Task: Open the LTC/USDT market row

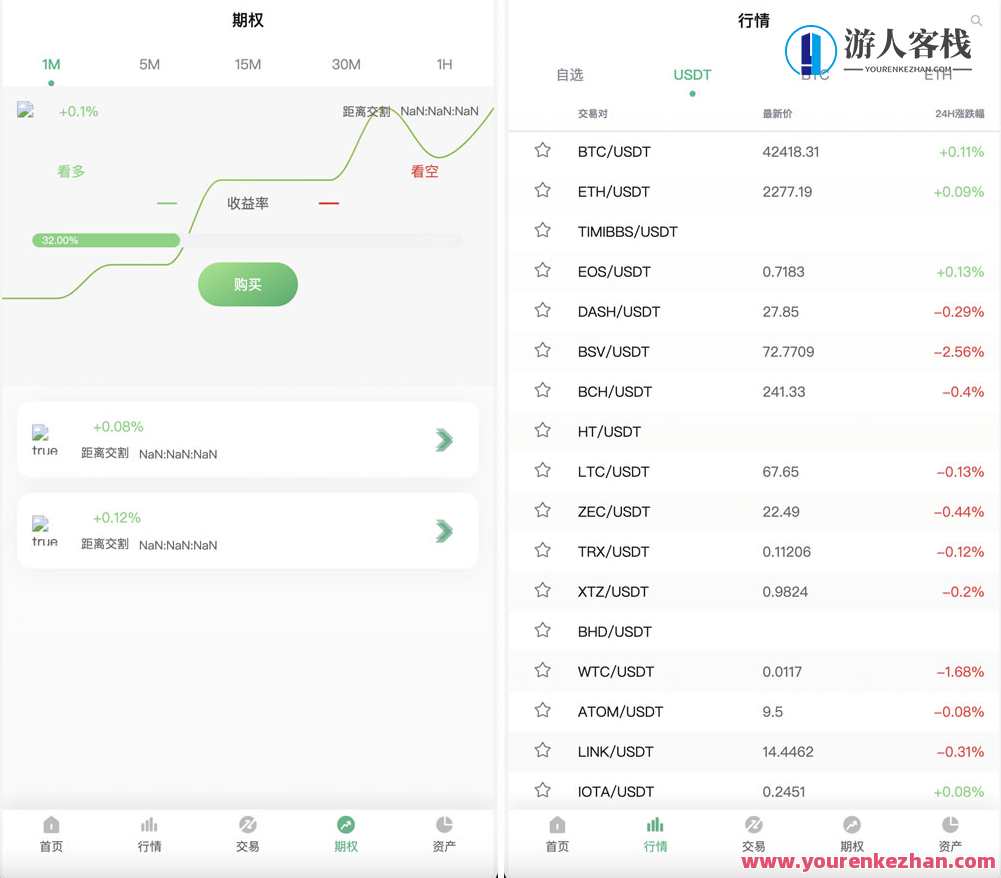Action: pyautogui.click(x=750, y=471)
